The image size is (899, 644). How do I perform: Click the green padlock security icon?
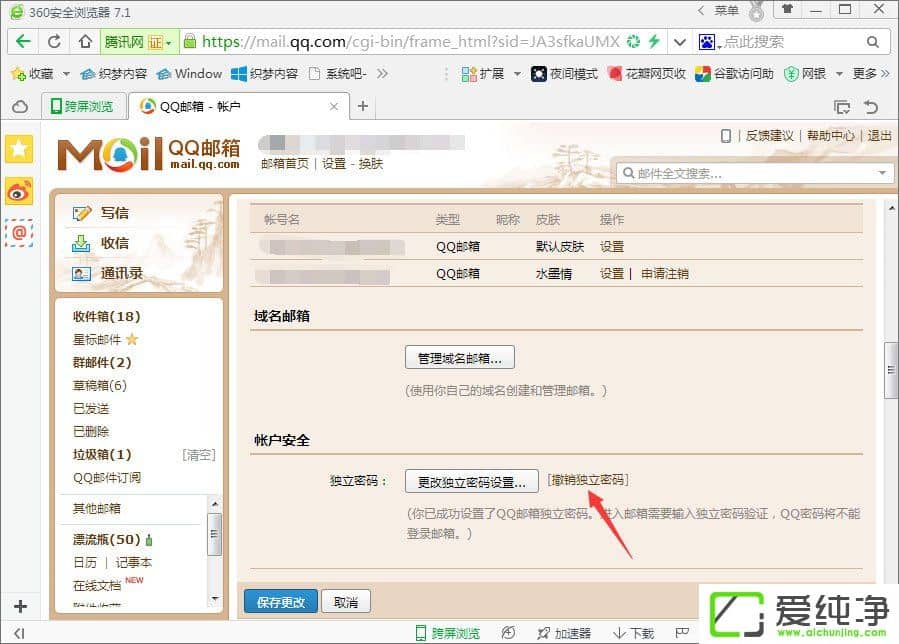(189, 41)
